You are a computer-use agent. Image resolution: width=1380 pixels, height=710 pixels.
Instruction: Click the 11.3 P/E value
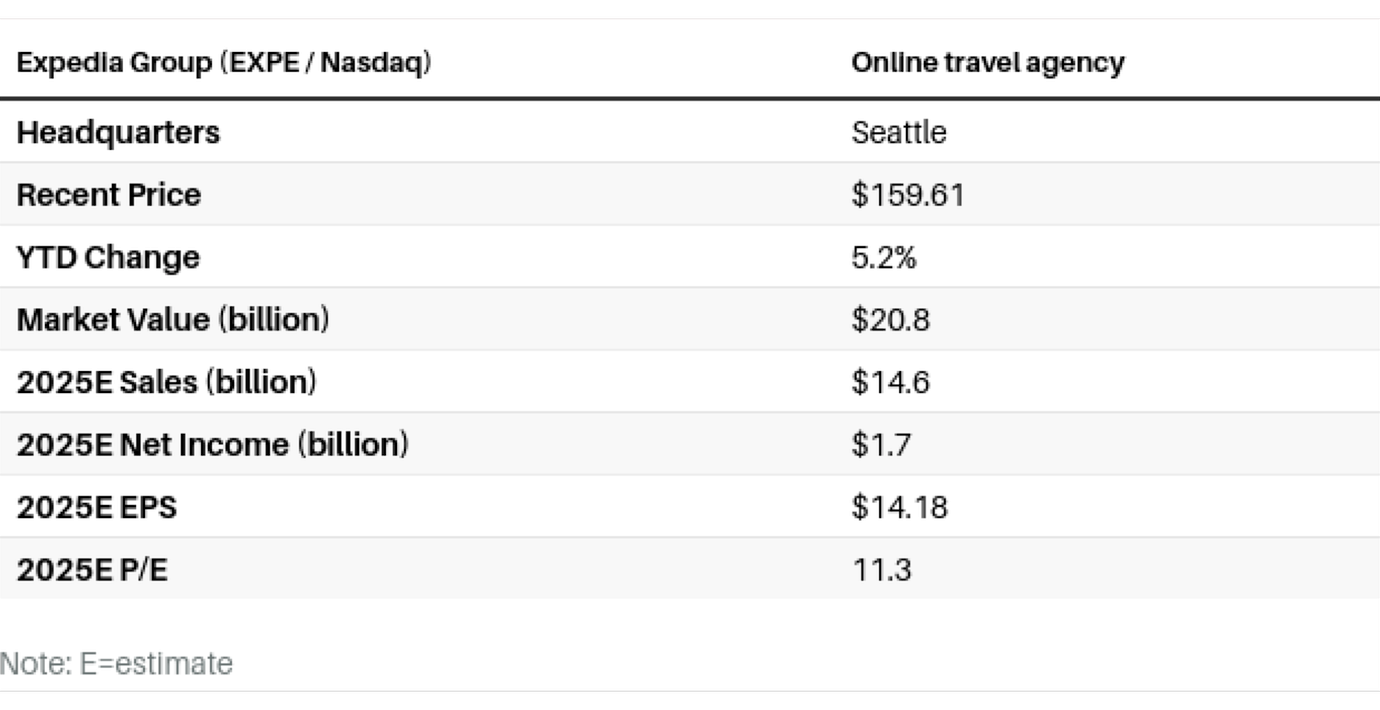pyautogui.click(x=880, y=569)
